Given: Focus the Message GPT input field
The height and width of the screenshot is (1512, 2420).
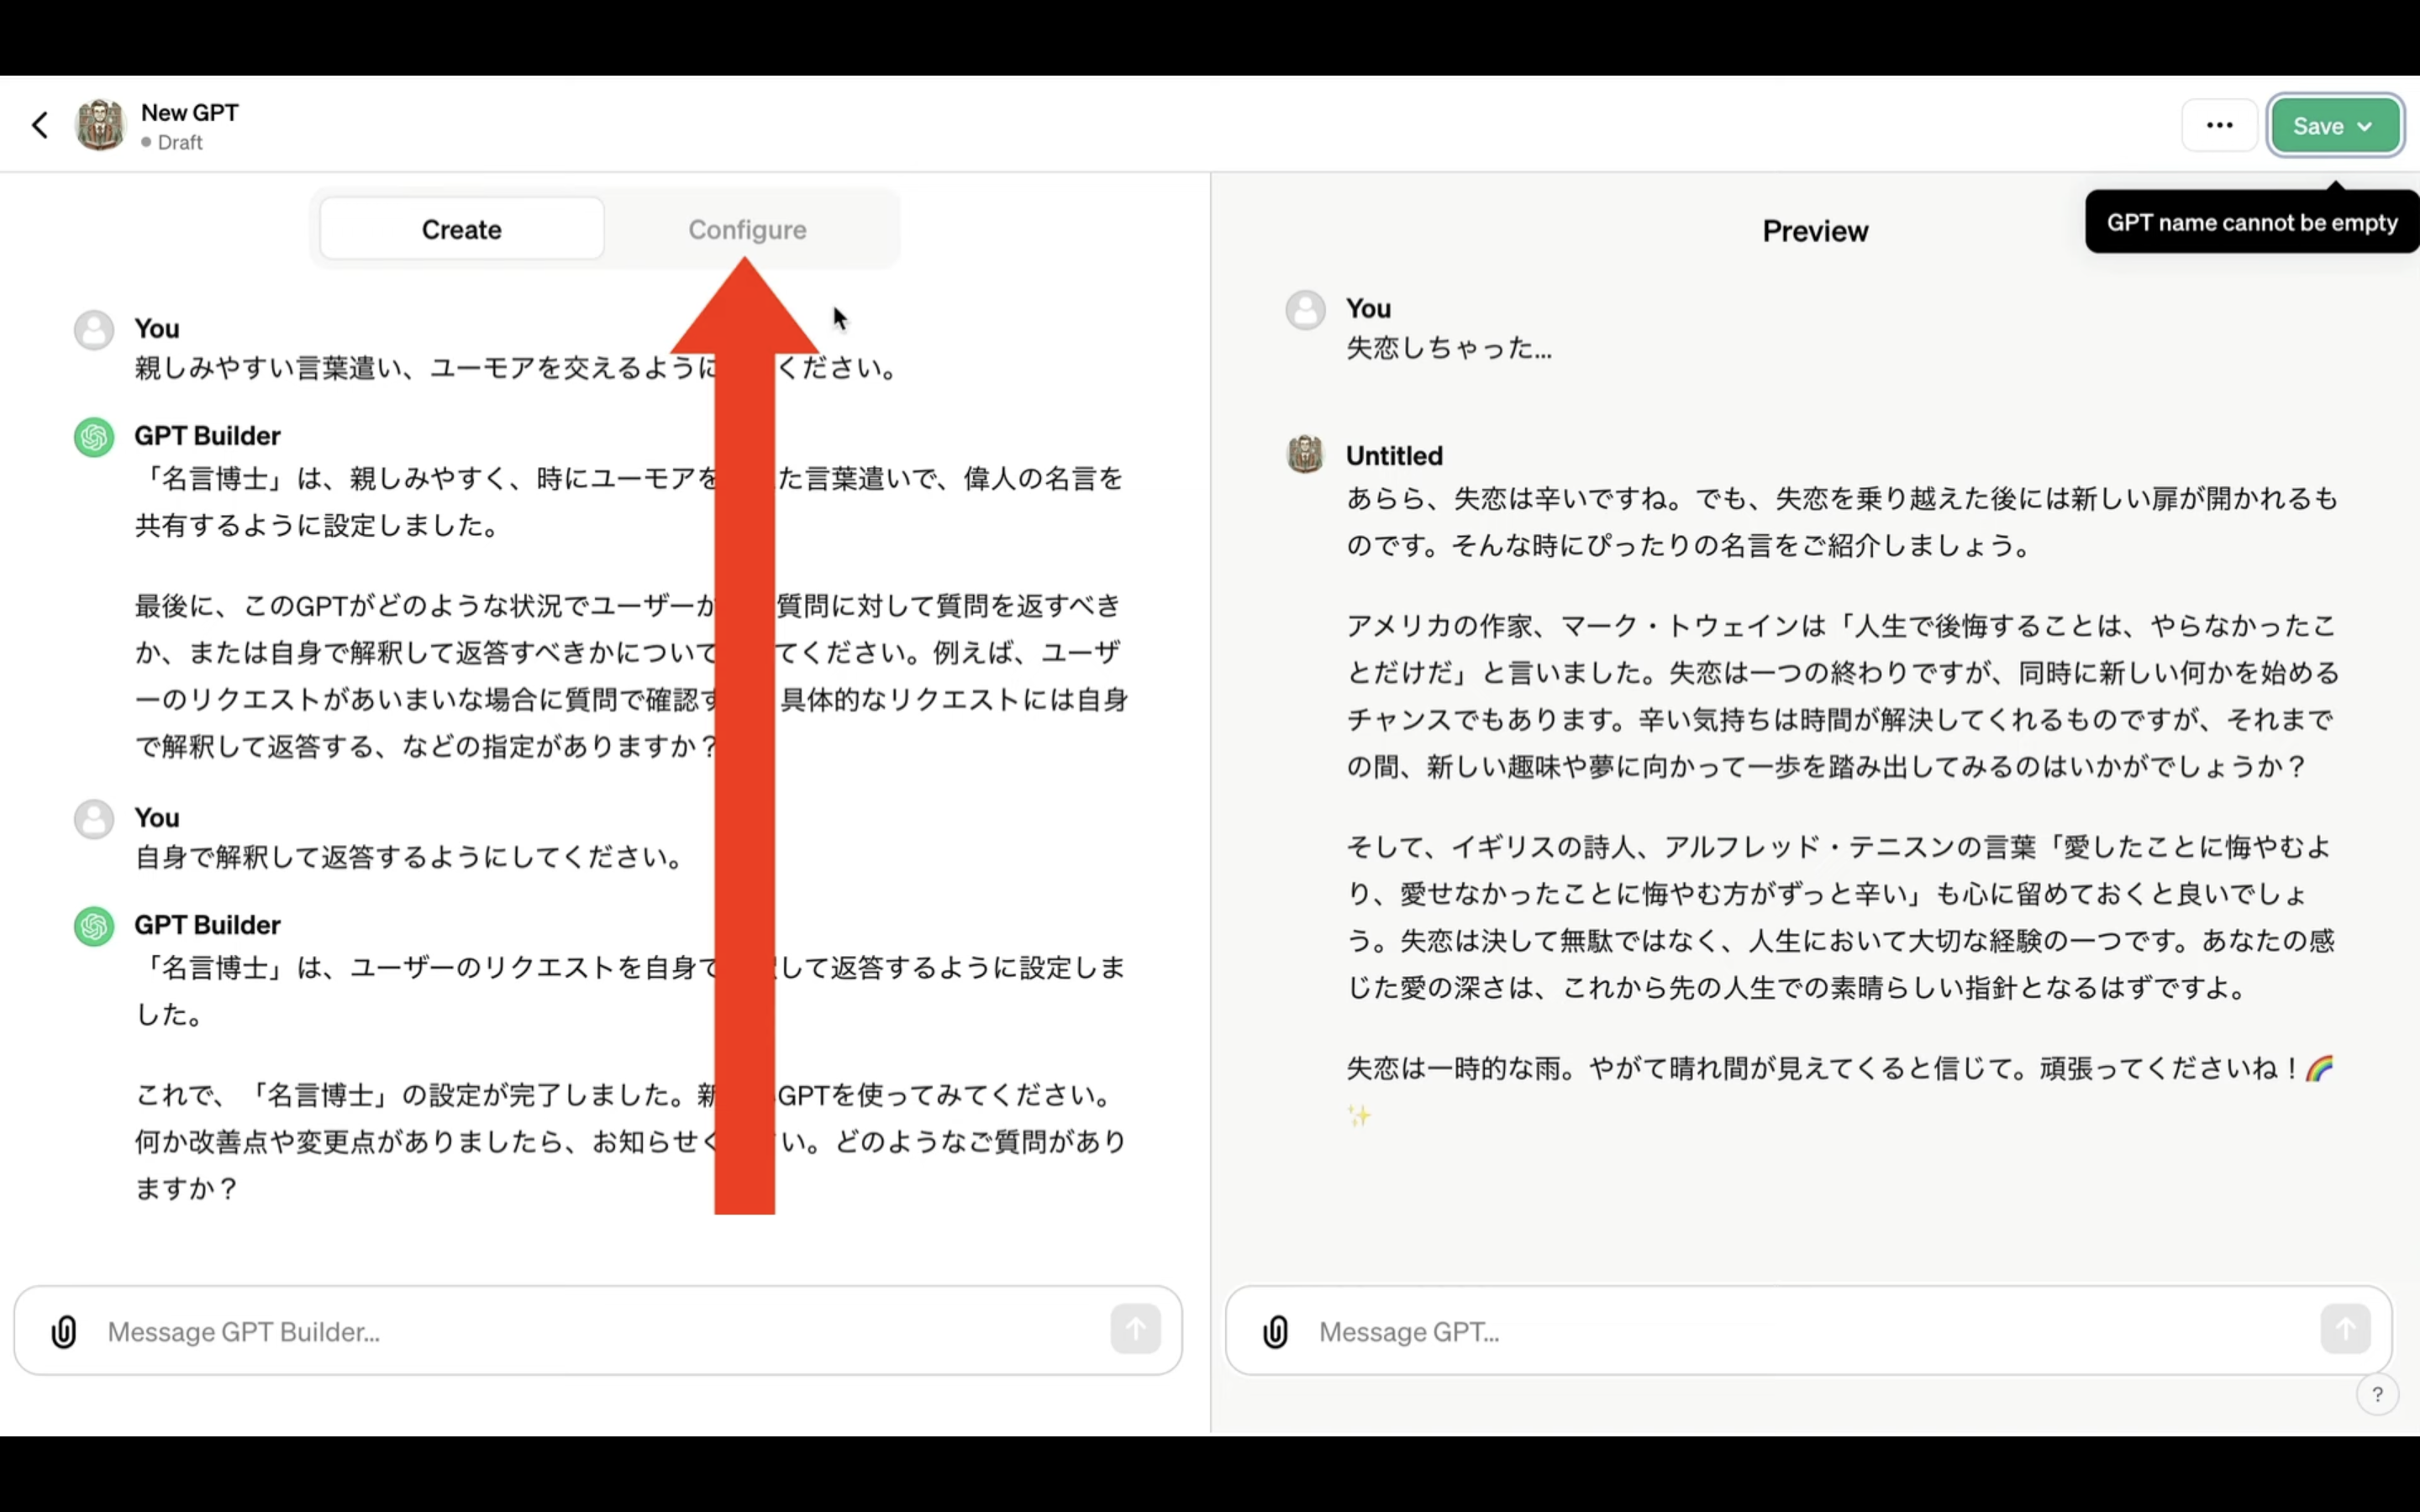Looking at the screenshot, I should [1810, 1331].
